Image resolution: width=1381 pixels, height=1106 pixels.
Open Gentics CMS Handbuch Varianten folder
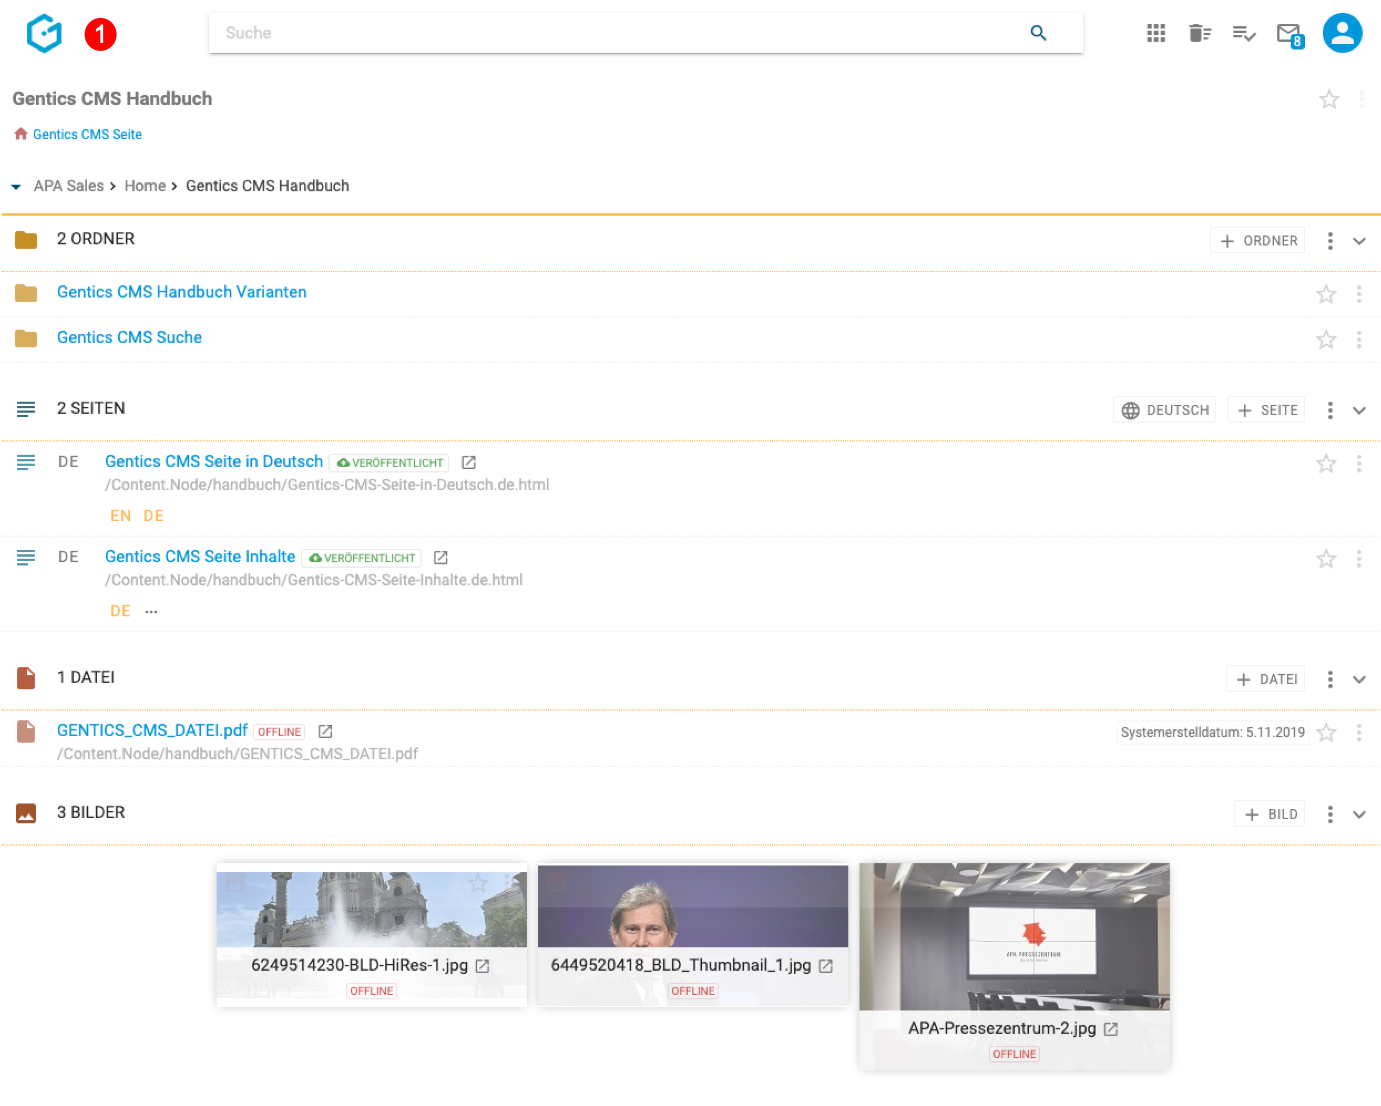point(182,292)
